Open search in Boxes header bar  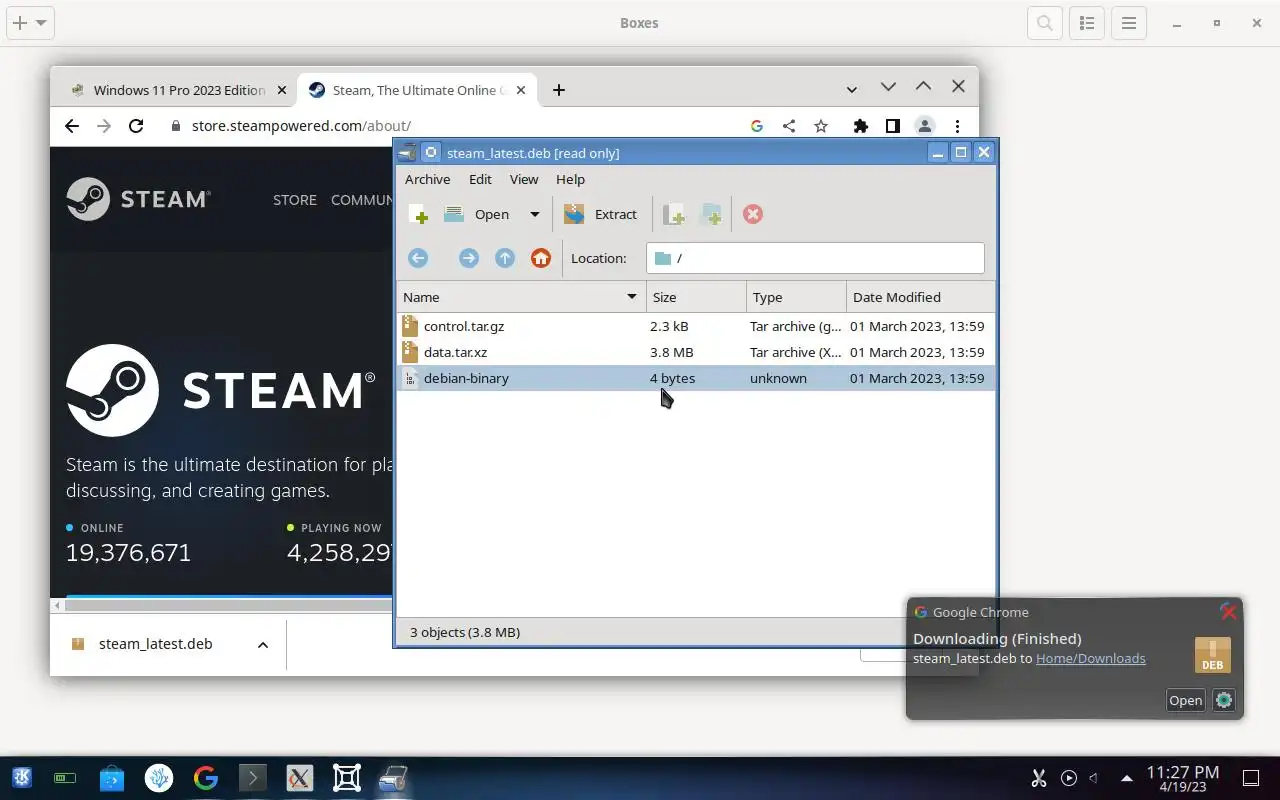tap(1045, 23)
